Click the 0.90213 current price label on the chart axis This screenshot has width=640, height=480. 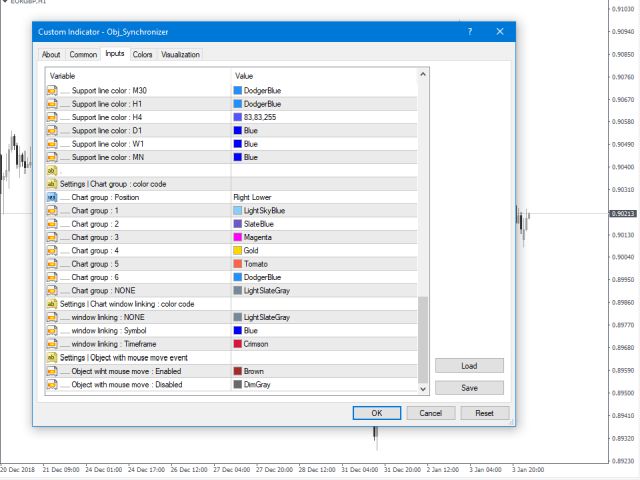tap(623, 213)
